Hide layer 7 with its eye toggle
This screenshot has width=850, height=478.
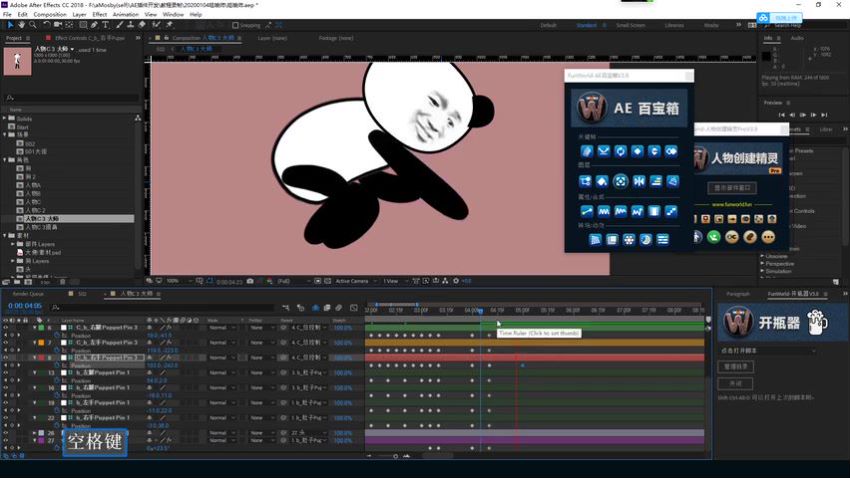pyautogui.click(x=6, y=343)
